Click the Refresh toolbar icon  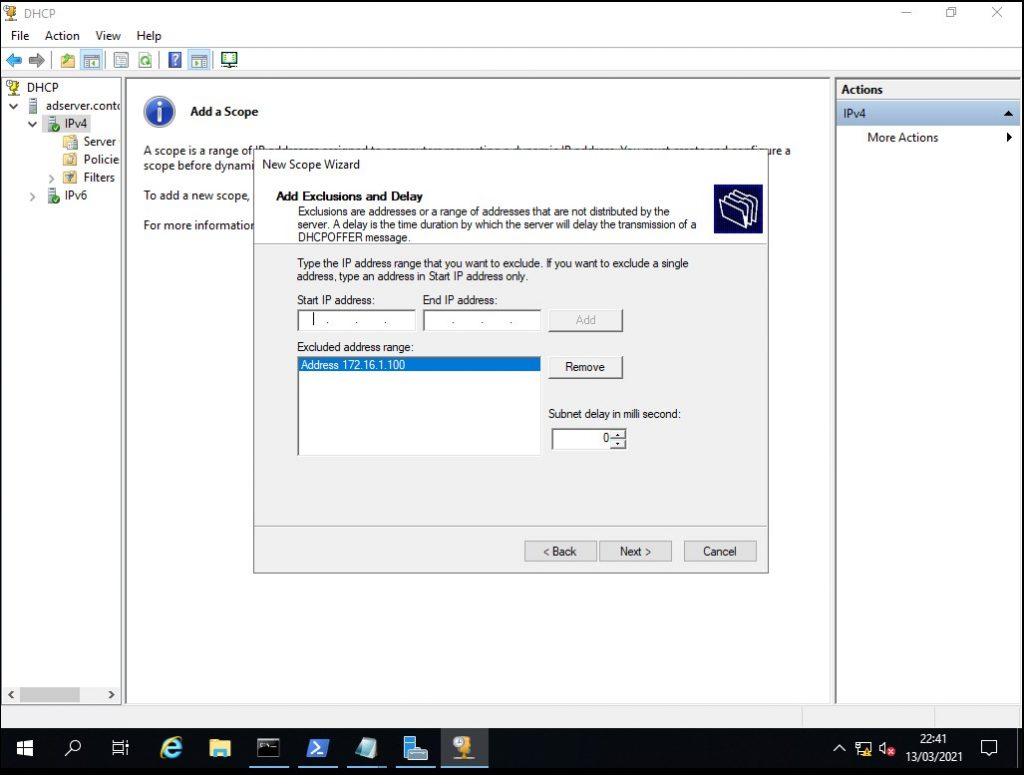(145, 60)
